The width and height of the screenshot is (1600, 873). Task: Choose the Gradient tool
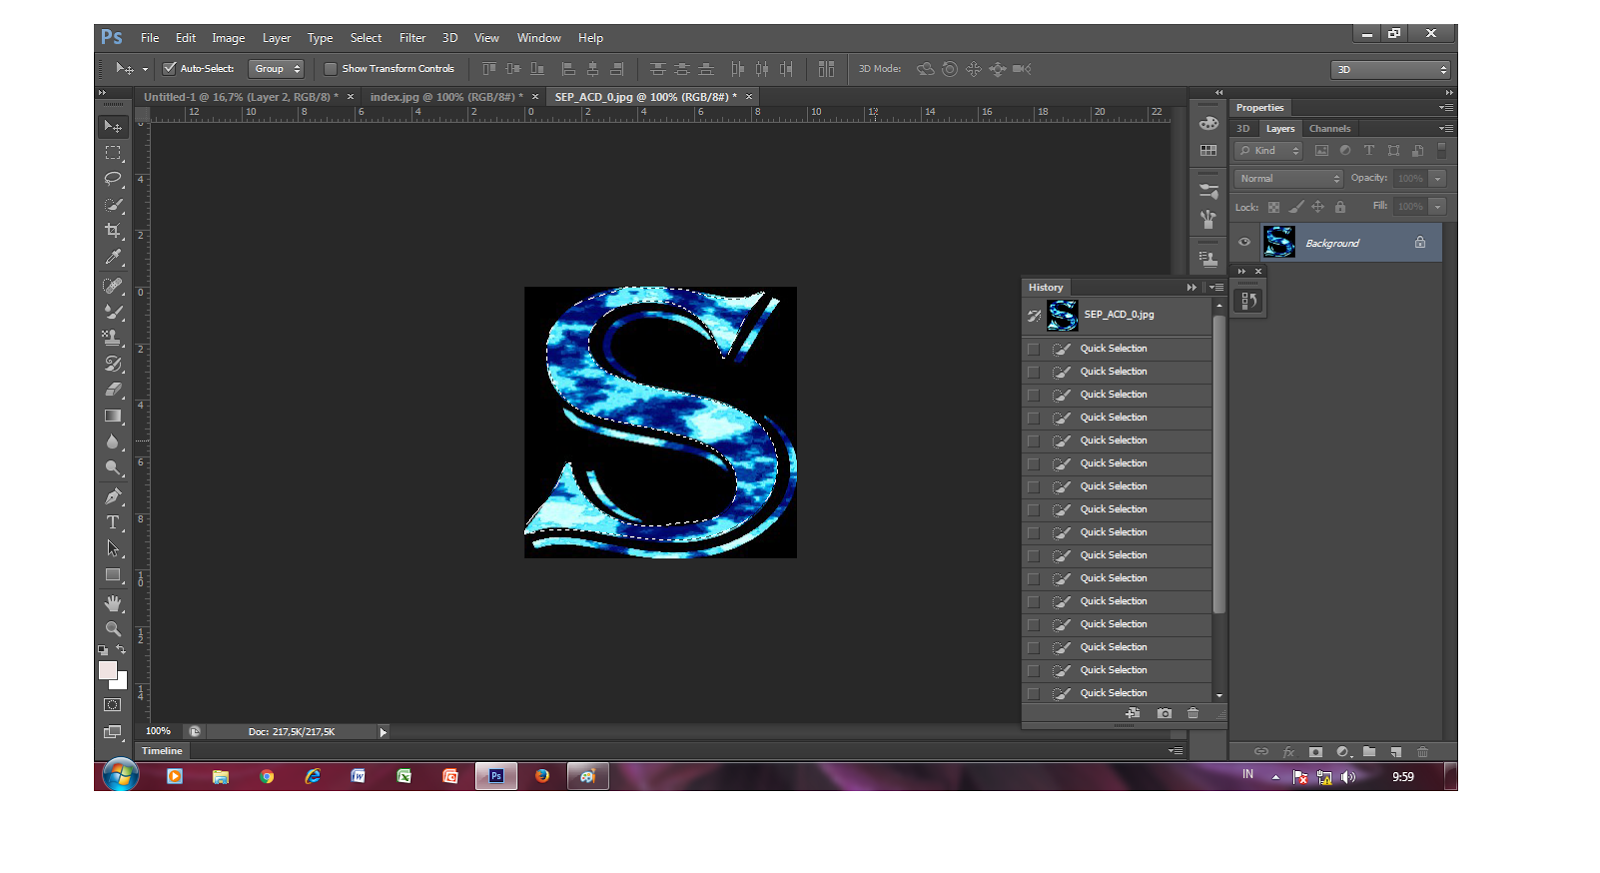[113, 416]
